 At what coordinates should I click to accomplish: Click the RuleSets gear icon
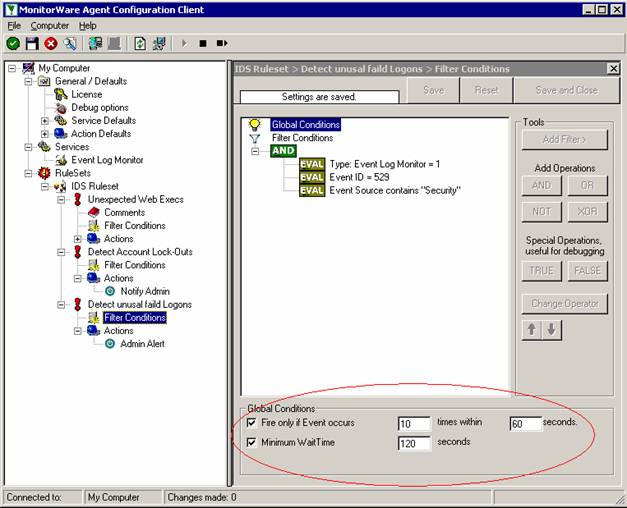tap(44, 173)
